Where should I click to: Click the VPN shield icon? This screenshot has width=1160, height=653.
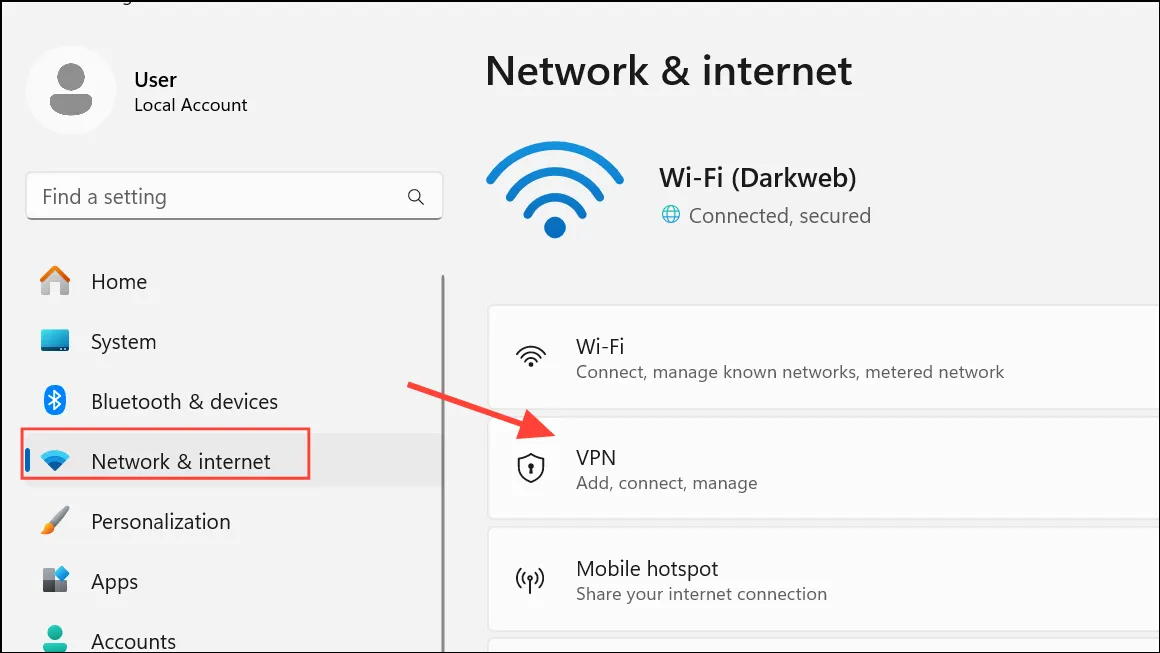(x=530, y=468)
